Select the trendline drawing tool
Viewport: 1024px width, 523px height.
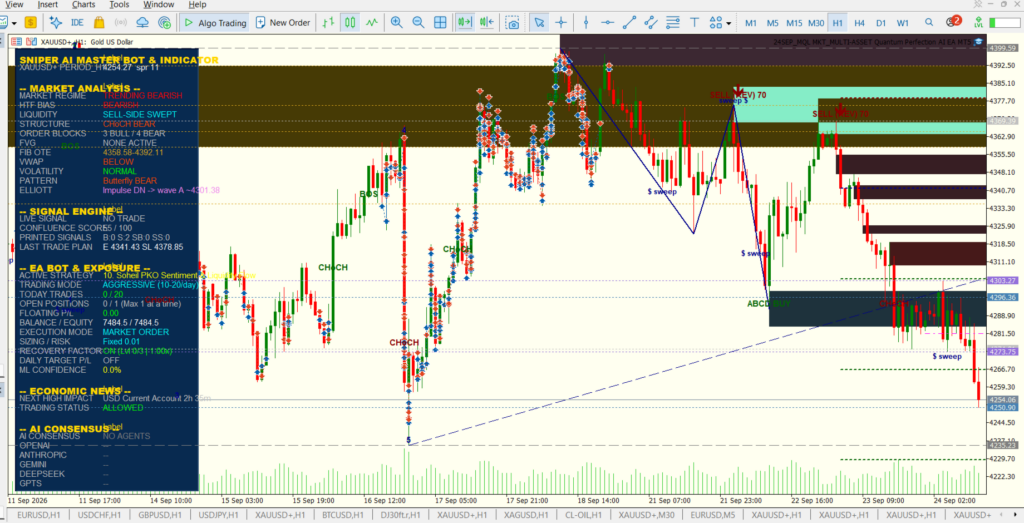click(x=630, y=23)
